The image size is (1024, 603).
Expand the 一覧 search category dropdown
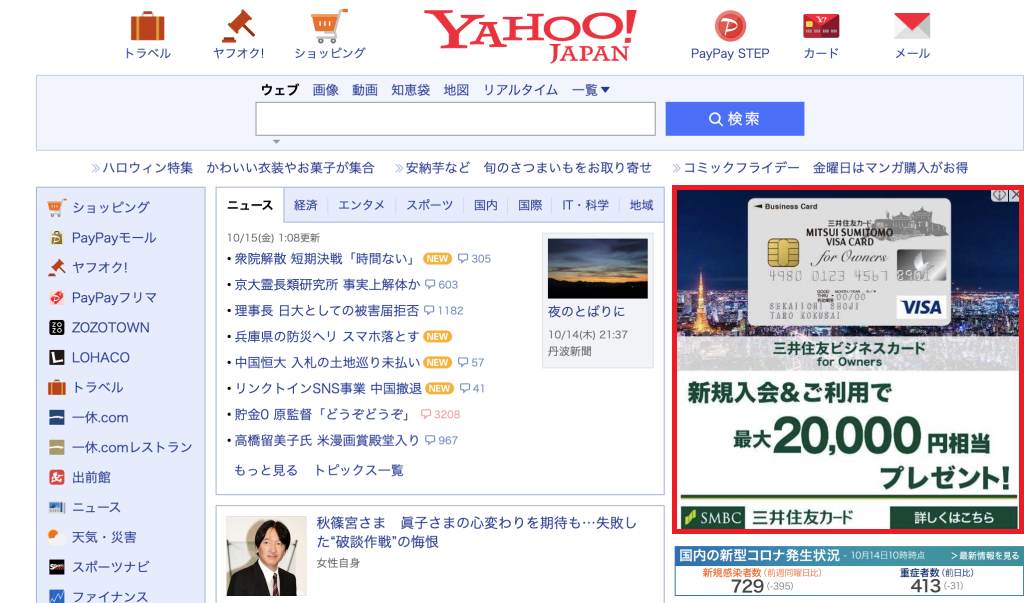pos(590,90)
